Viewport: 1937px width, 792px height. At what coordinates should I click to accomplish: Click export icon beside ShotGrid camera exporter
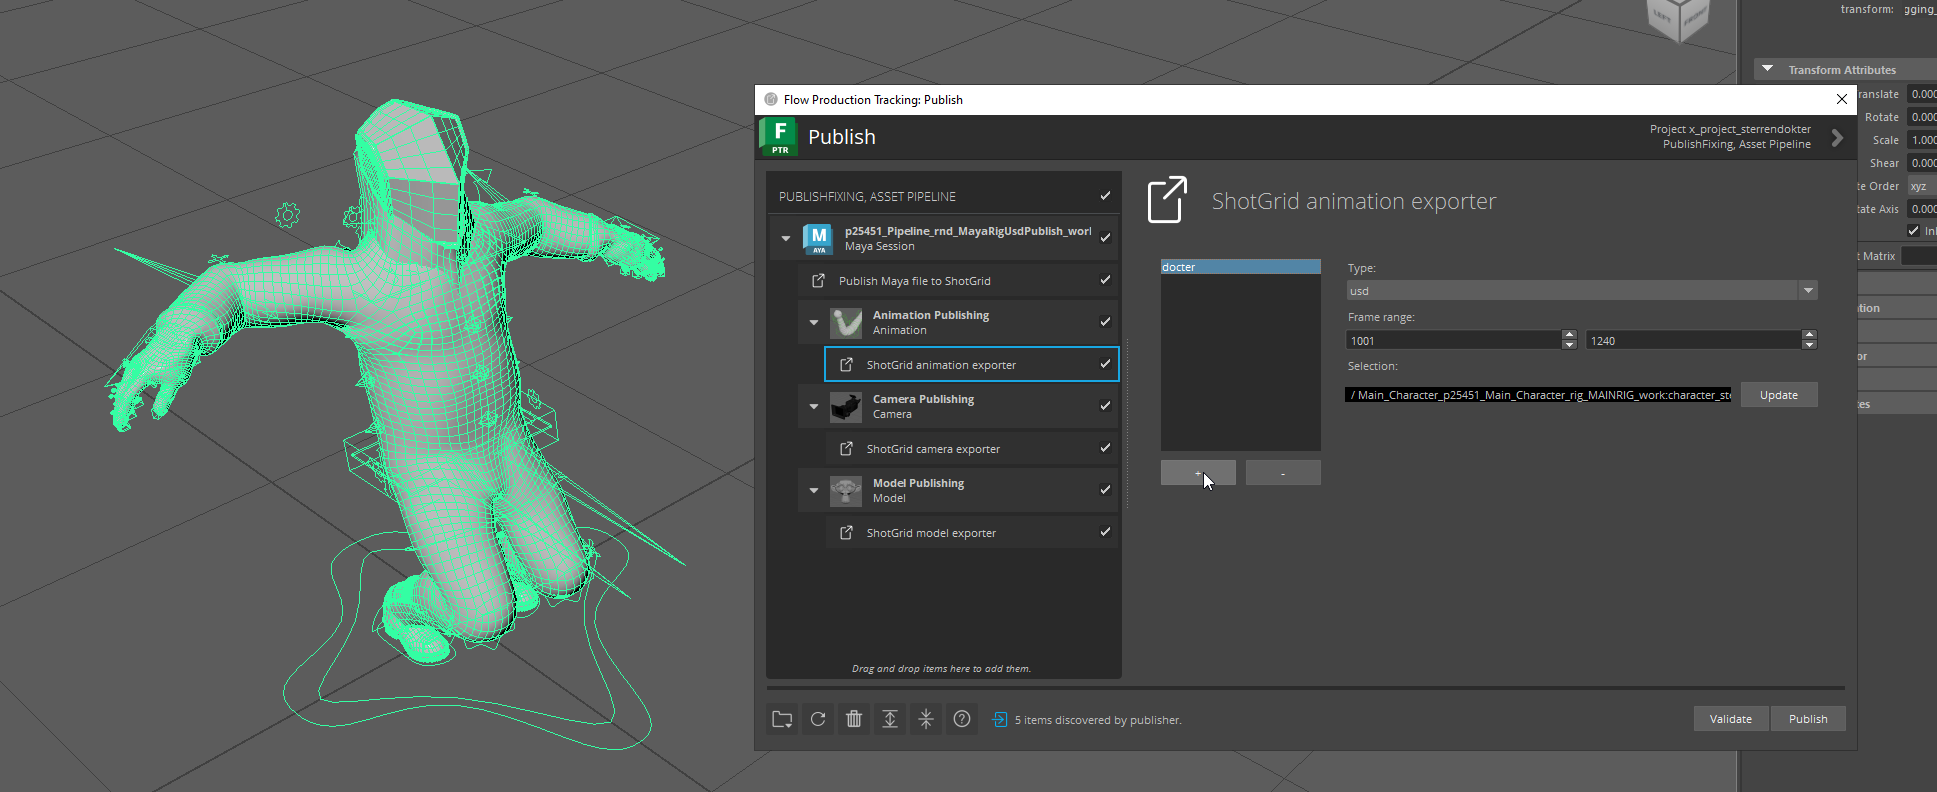(846, 448)
